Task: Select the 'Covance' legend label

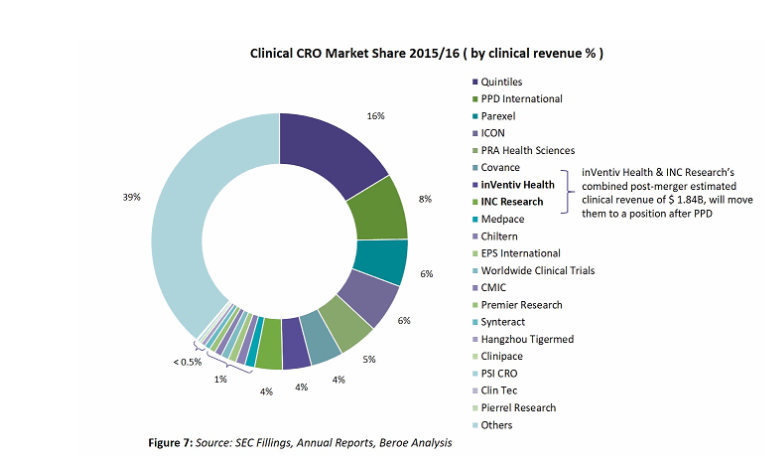Action: [500, 167]
